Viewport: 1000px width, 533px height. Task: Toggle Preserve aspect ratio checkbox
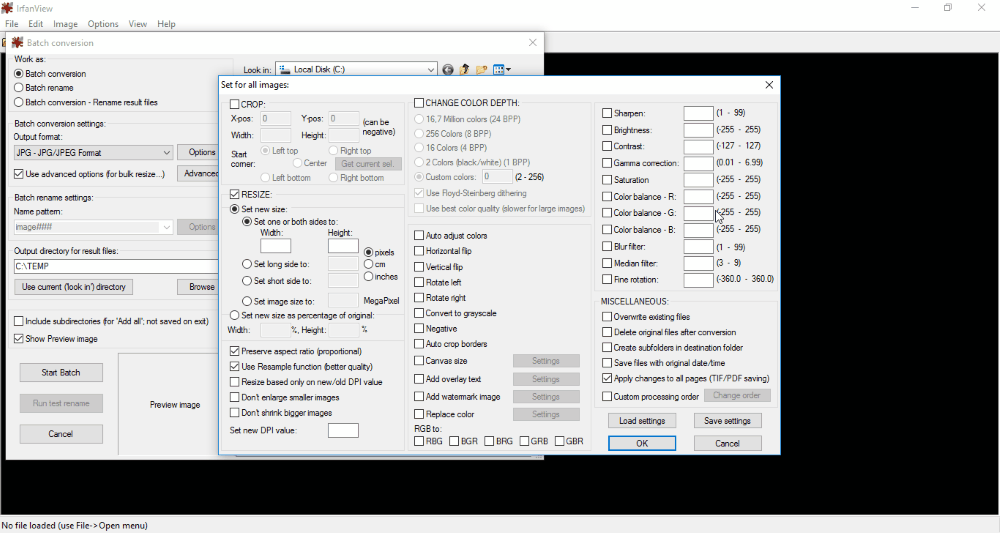[235, 351]
